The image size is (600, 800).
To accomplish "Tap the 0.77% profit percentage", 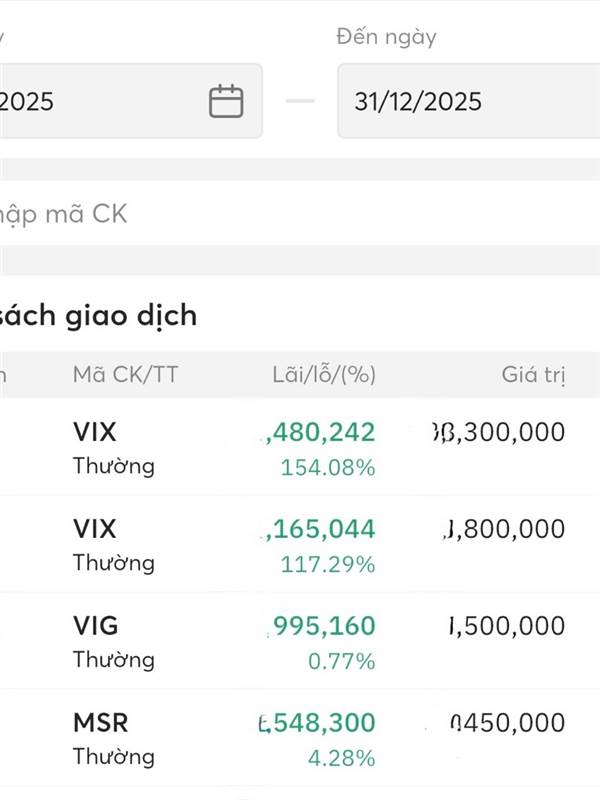I will 342,661.
